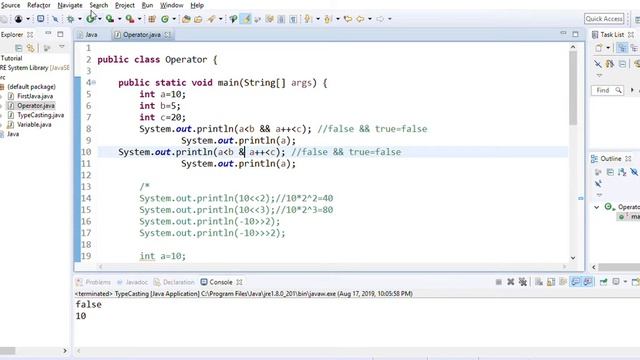Open Package Explorer view menu triangle
Screen dimensions: 640x360
[62, 47]
